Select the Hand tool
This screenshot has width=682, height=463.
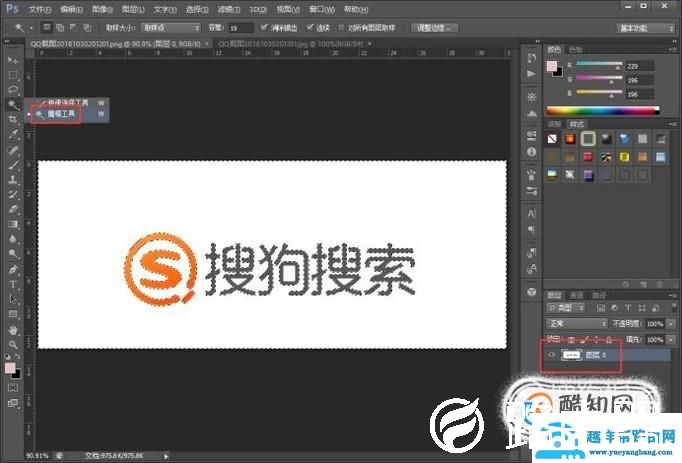coord(13,330)
